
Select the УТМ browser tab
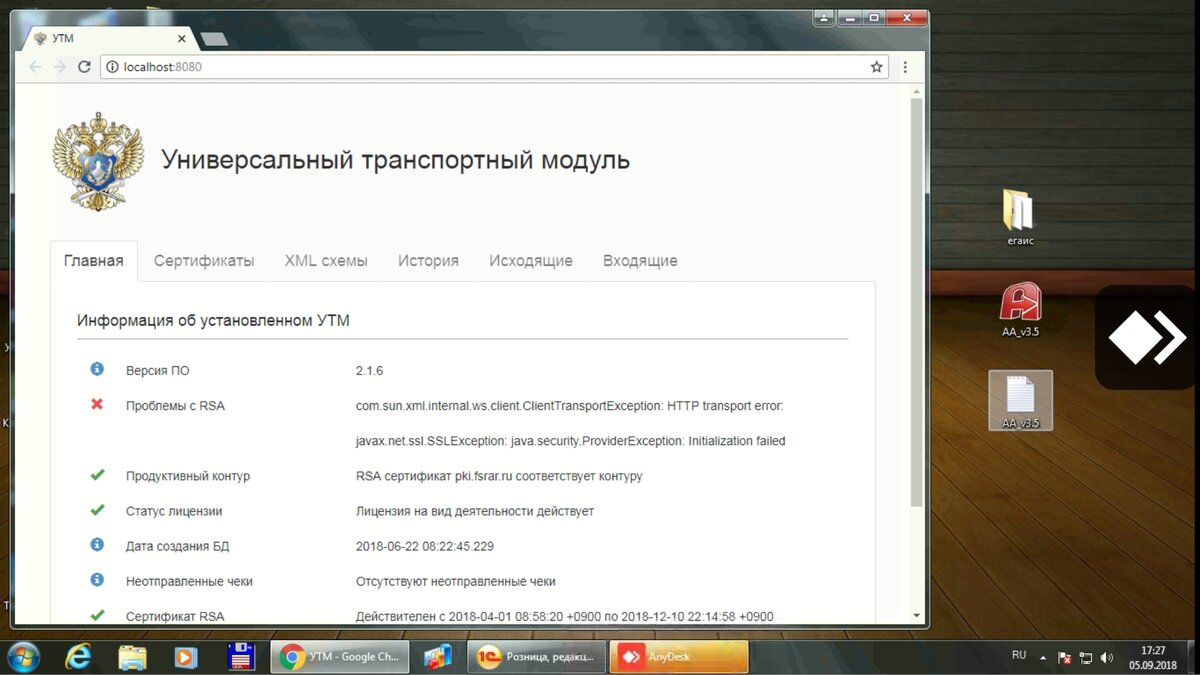click(x=106, y=39)
